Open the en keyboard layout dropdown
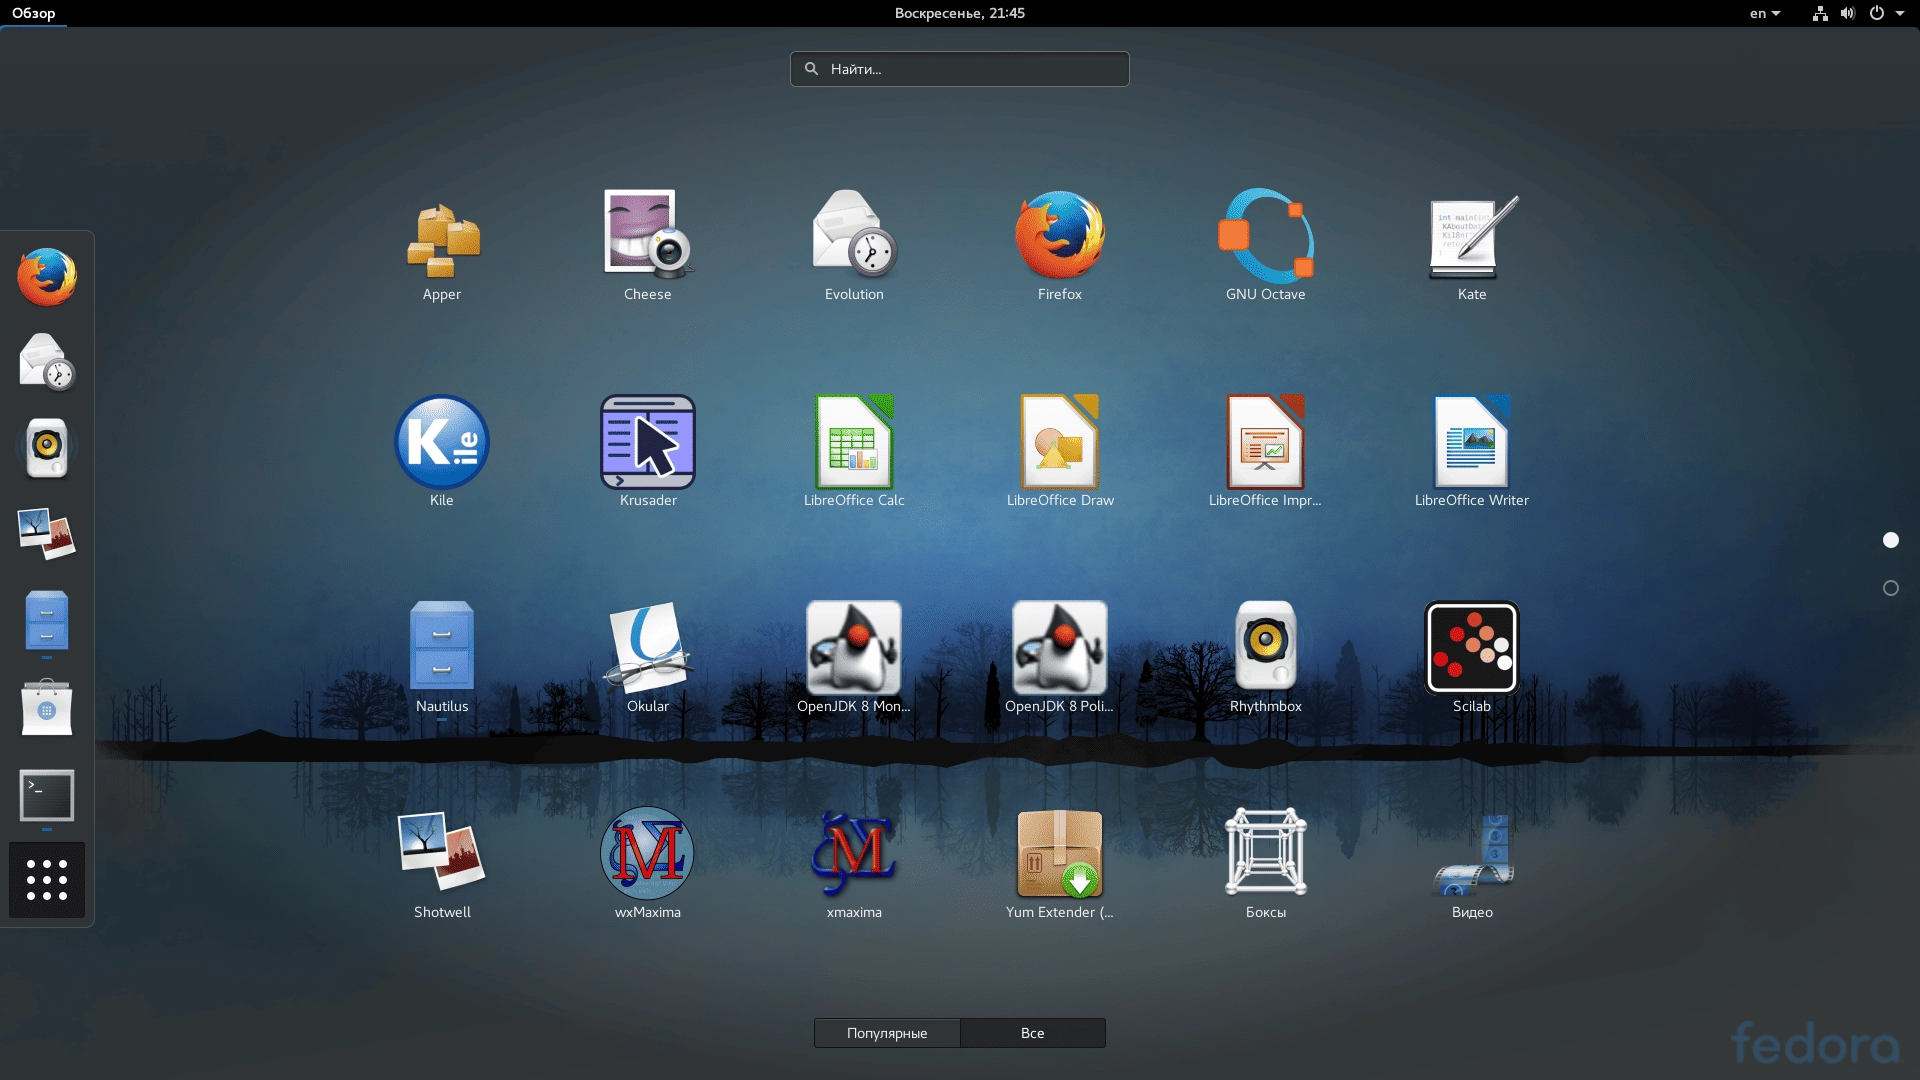The image size is (1920, 1080). tap(1765, 13)
